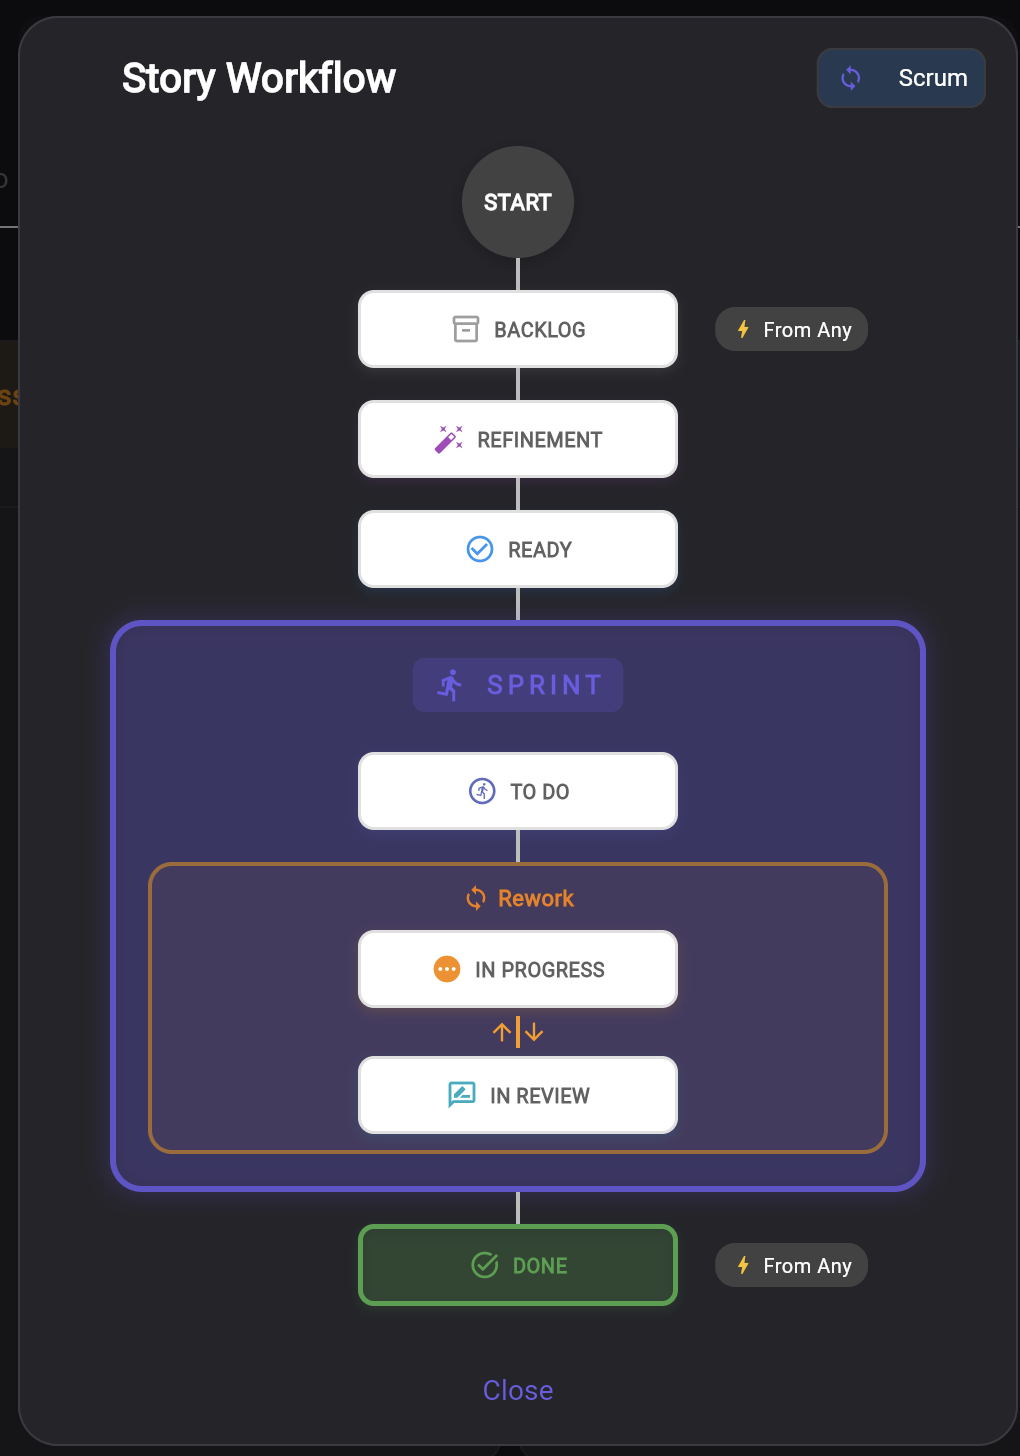
Task: Click the green check icon on DONE
Action: (485, 1265)
